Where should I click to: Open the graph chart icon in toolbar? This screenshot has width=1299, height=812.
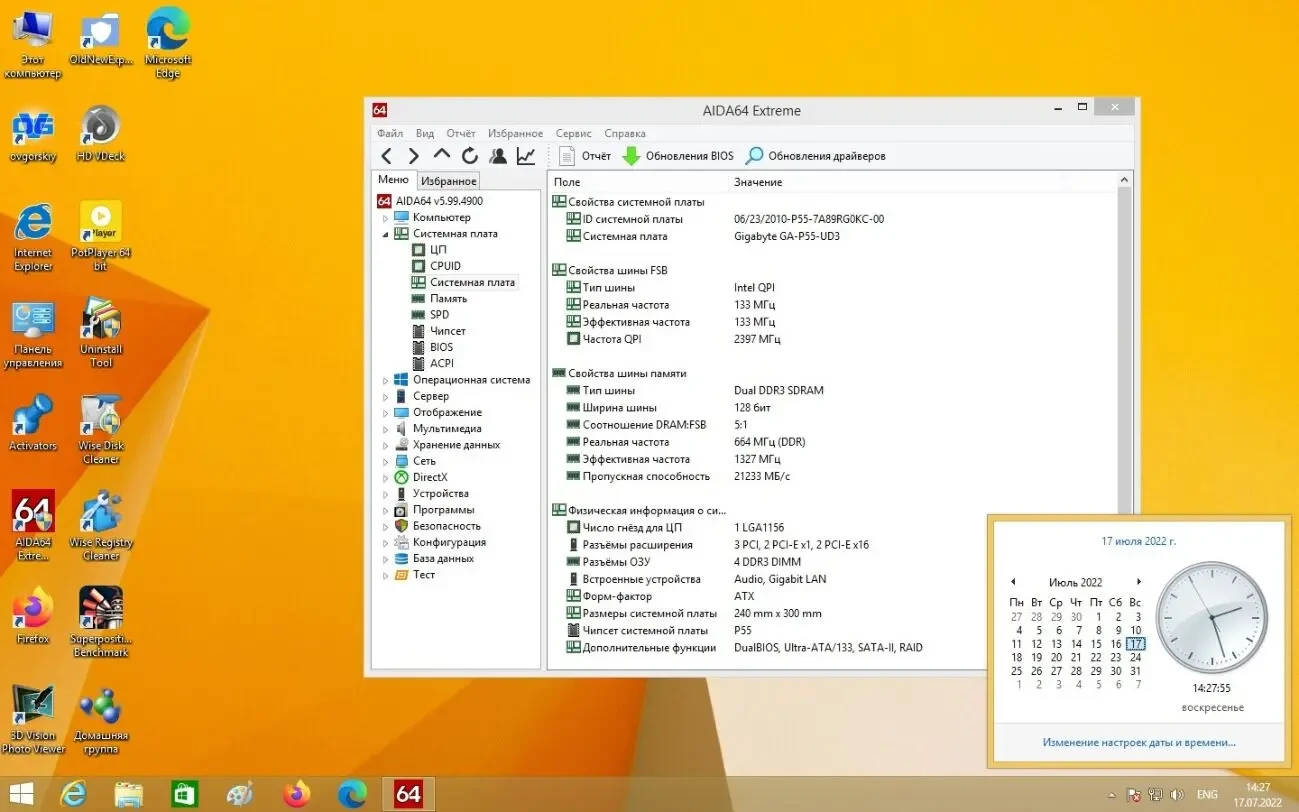(x=525, y=156)
